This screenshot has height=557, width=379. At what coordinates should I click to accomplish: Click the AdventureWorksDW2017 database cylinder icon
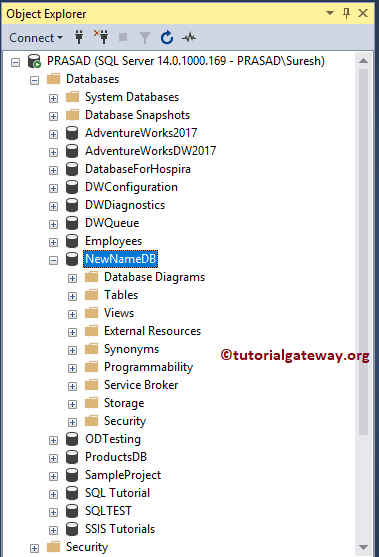(72, 151)
